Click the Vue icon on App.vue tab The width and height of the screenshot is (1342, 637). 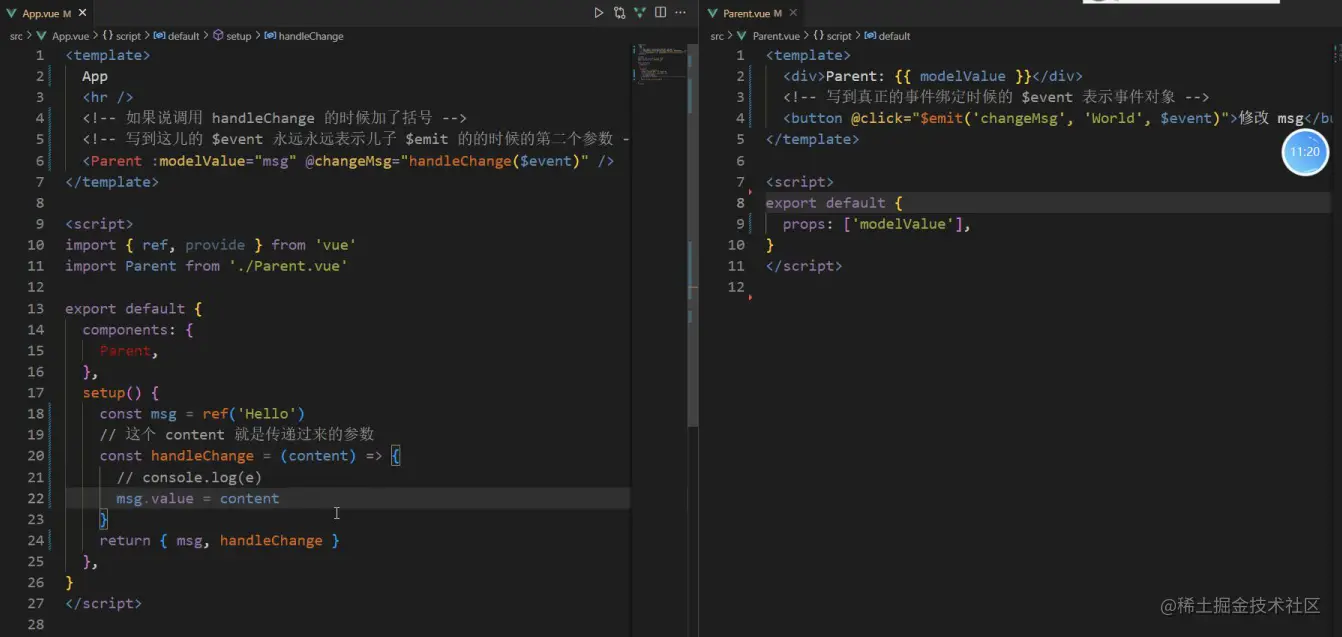click(x=12, y=14)
